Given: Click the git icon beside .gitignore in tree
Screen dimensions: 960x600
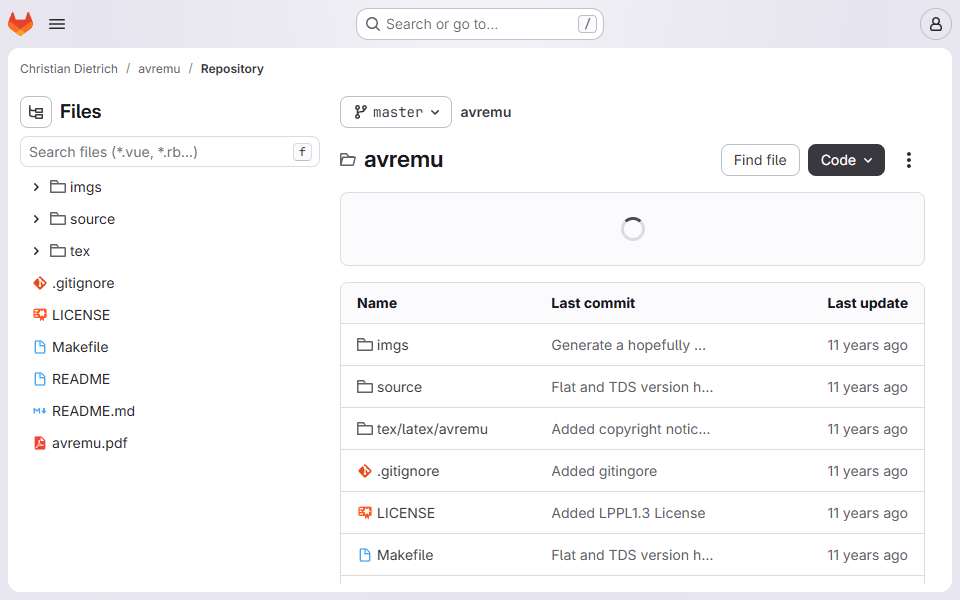Looking at the screenshot, I should click(40, 283).
